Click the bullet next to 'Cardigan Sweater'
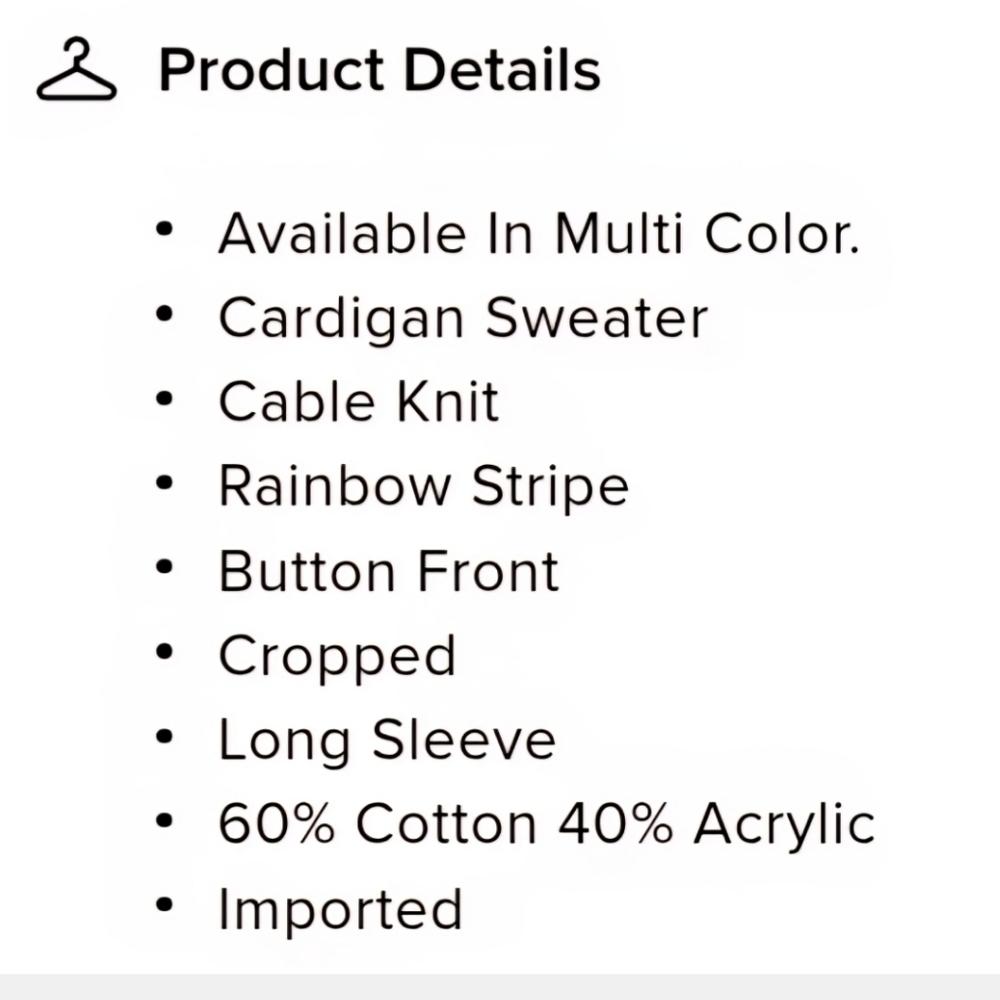 [x=165, y=316]
